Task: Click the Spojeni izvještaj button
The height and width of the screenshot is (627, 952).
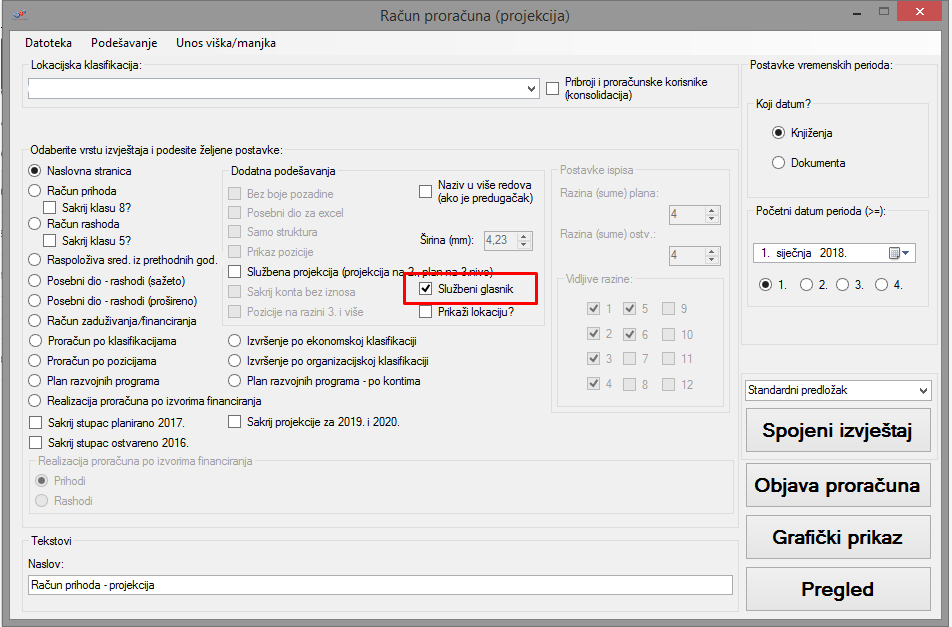Action: (838, 431)
